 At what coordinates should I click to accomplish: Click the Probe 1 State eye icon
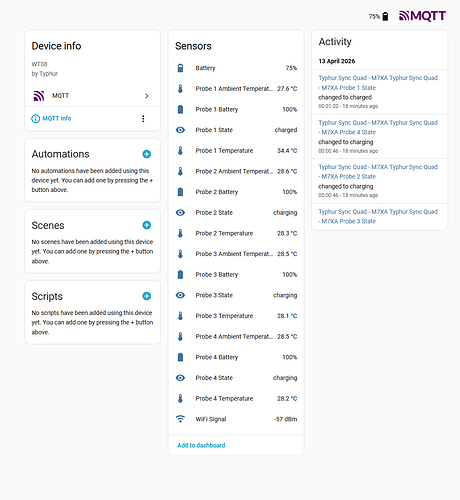[x=180, y=130]
